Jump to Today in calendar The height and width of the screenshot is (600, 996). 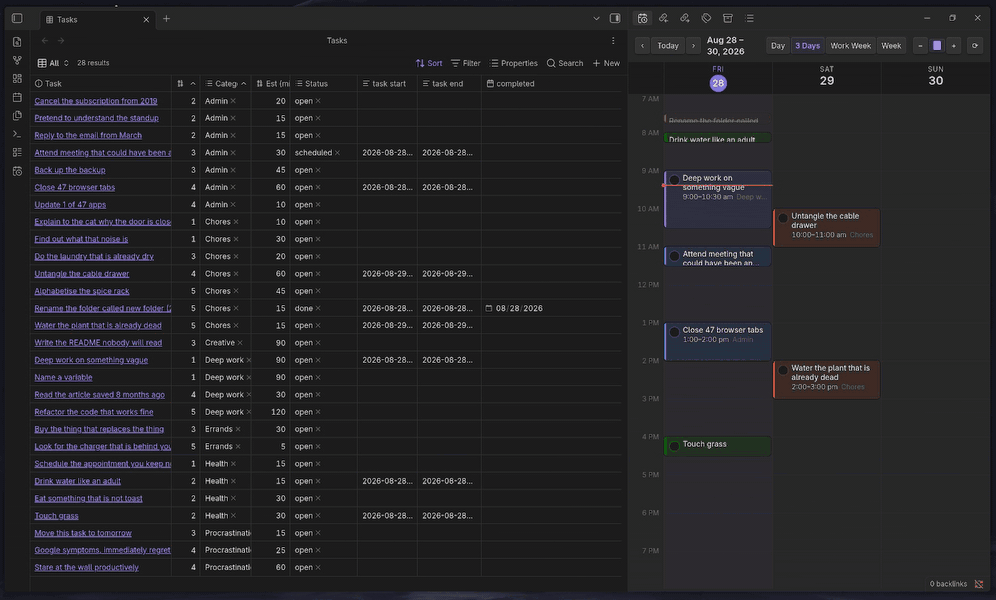668,46
